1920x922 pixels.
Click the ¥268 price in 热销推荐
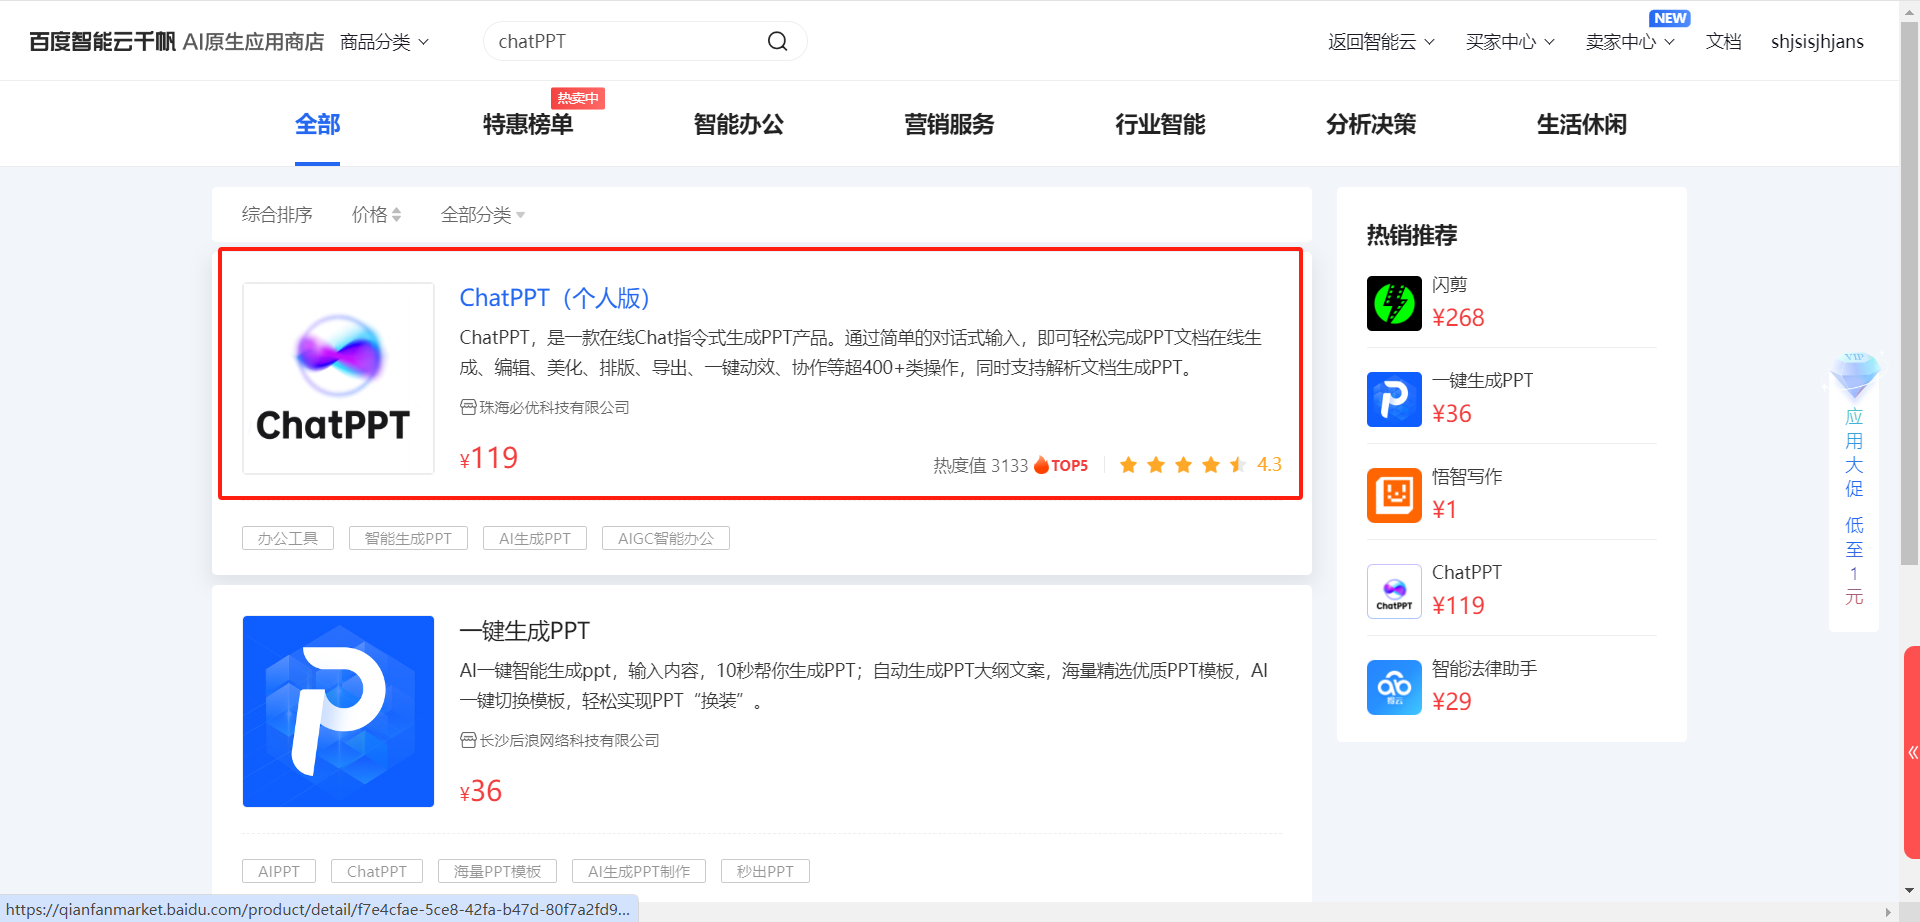coord(1458,318)
